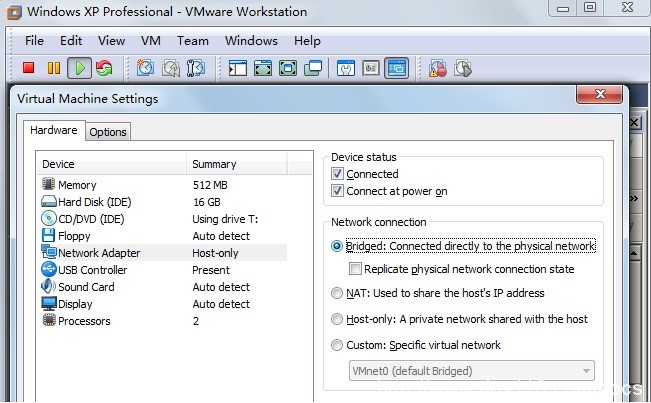Screen dimensions: 651x403
Task: Click the Reset virtual machine icon
Action: click(x=103, y=68)
